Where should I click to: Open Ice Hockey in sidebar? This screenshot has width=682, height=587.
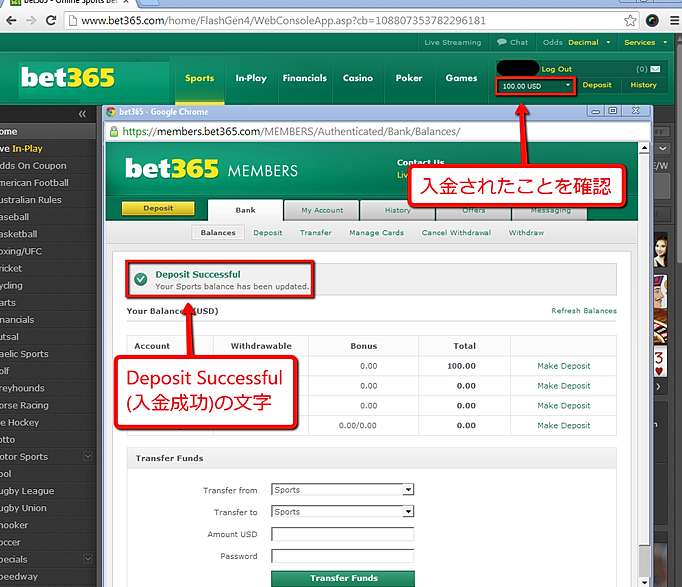click(x=48, y=422)
